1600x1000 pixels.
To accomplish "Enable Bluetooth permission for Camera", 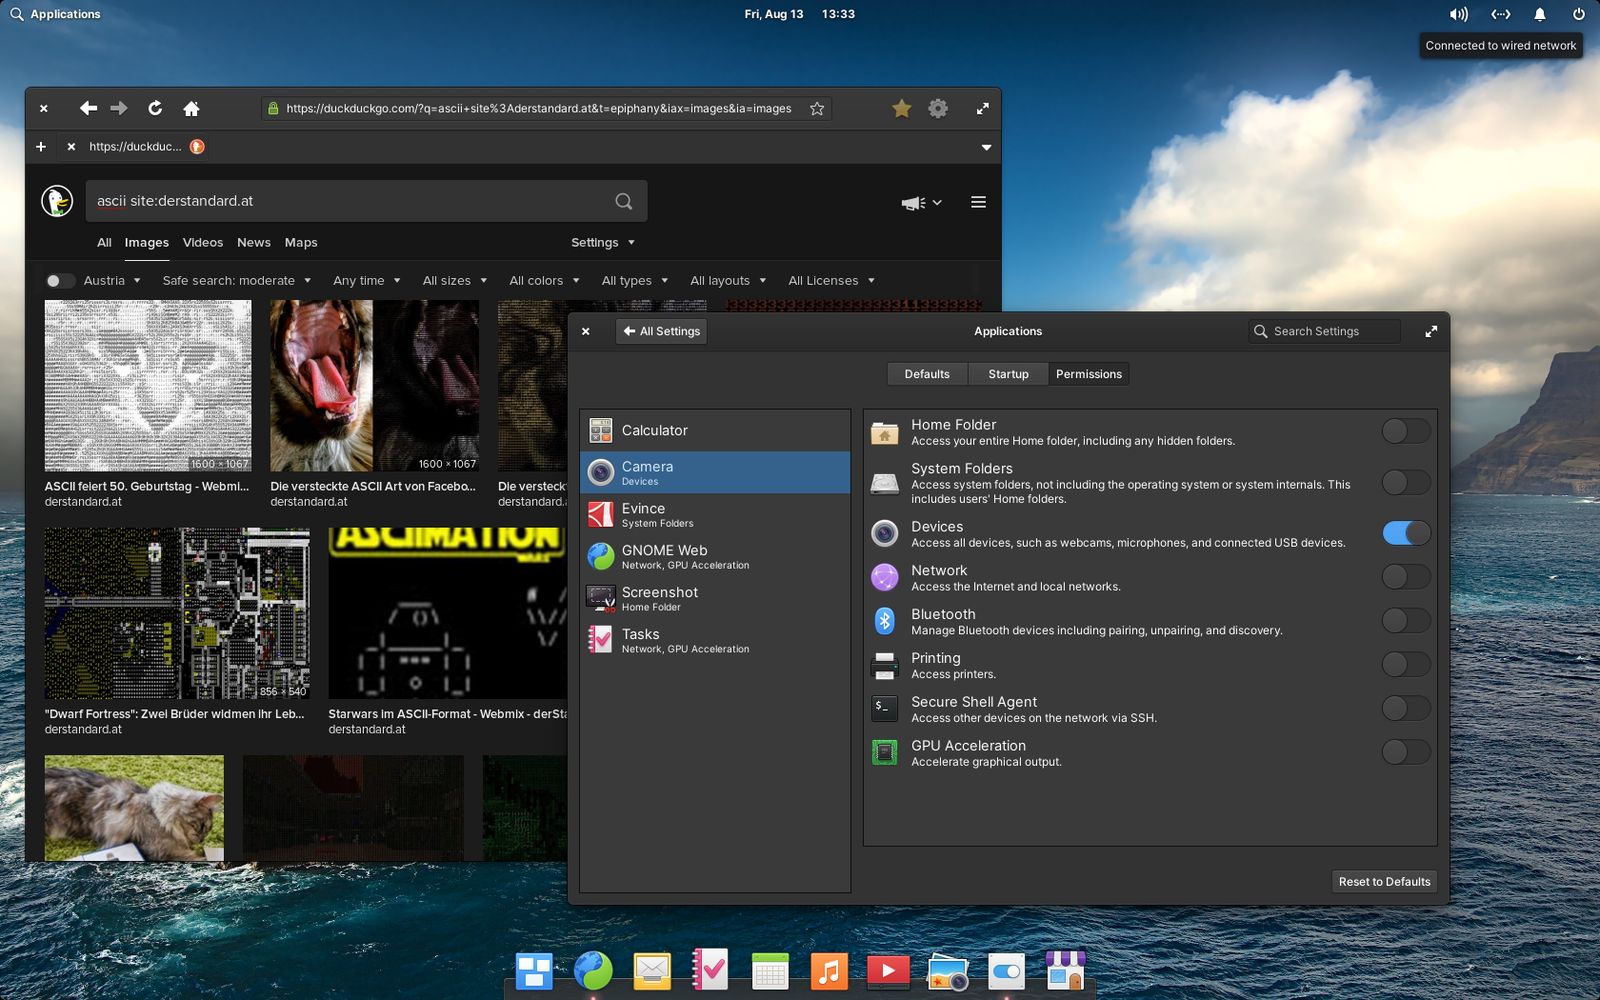I will coord(1406,620).
